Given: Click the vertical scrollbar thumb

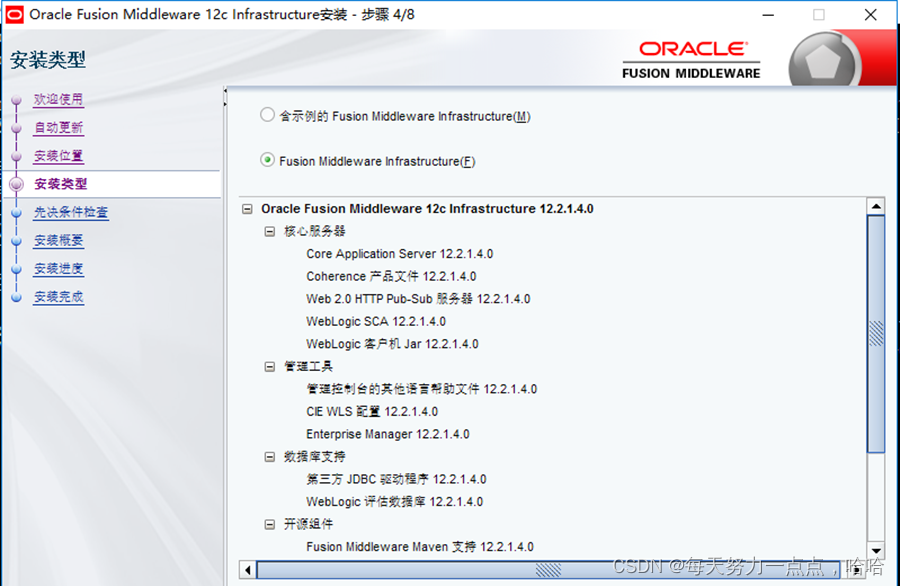Looking at the screenshot, I should 876,334.
